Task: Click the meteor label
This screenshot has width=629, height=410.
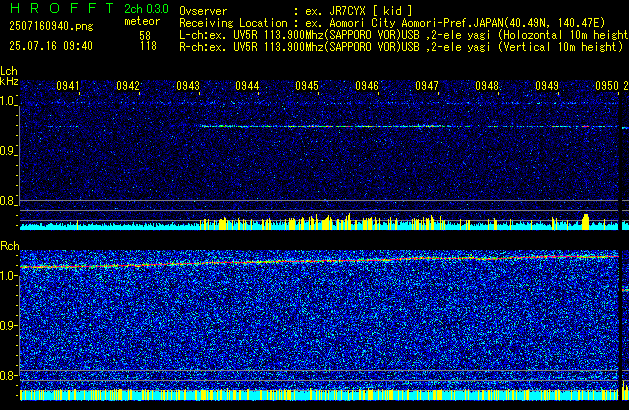Action: click(142, 21)
